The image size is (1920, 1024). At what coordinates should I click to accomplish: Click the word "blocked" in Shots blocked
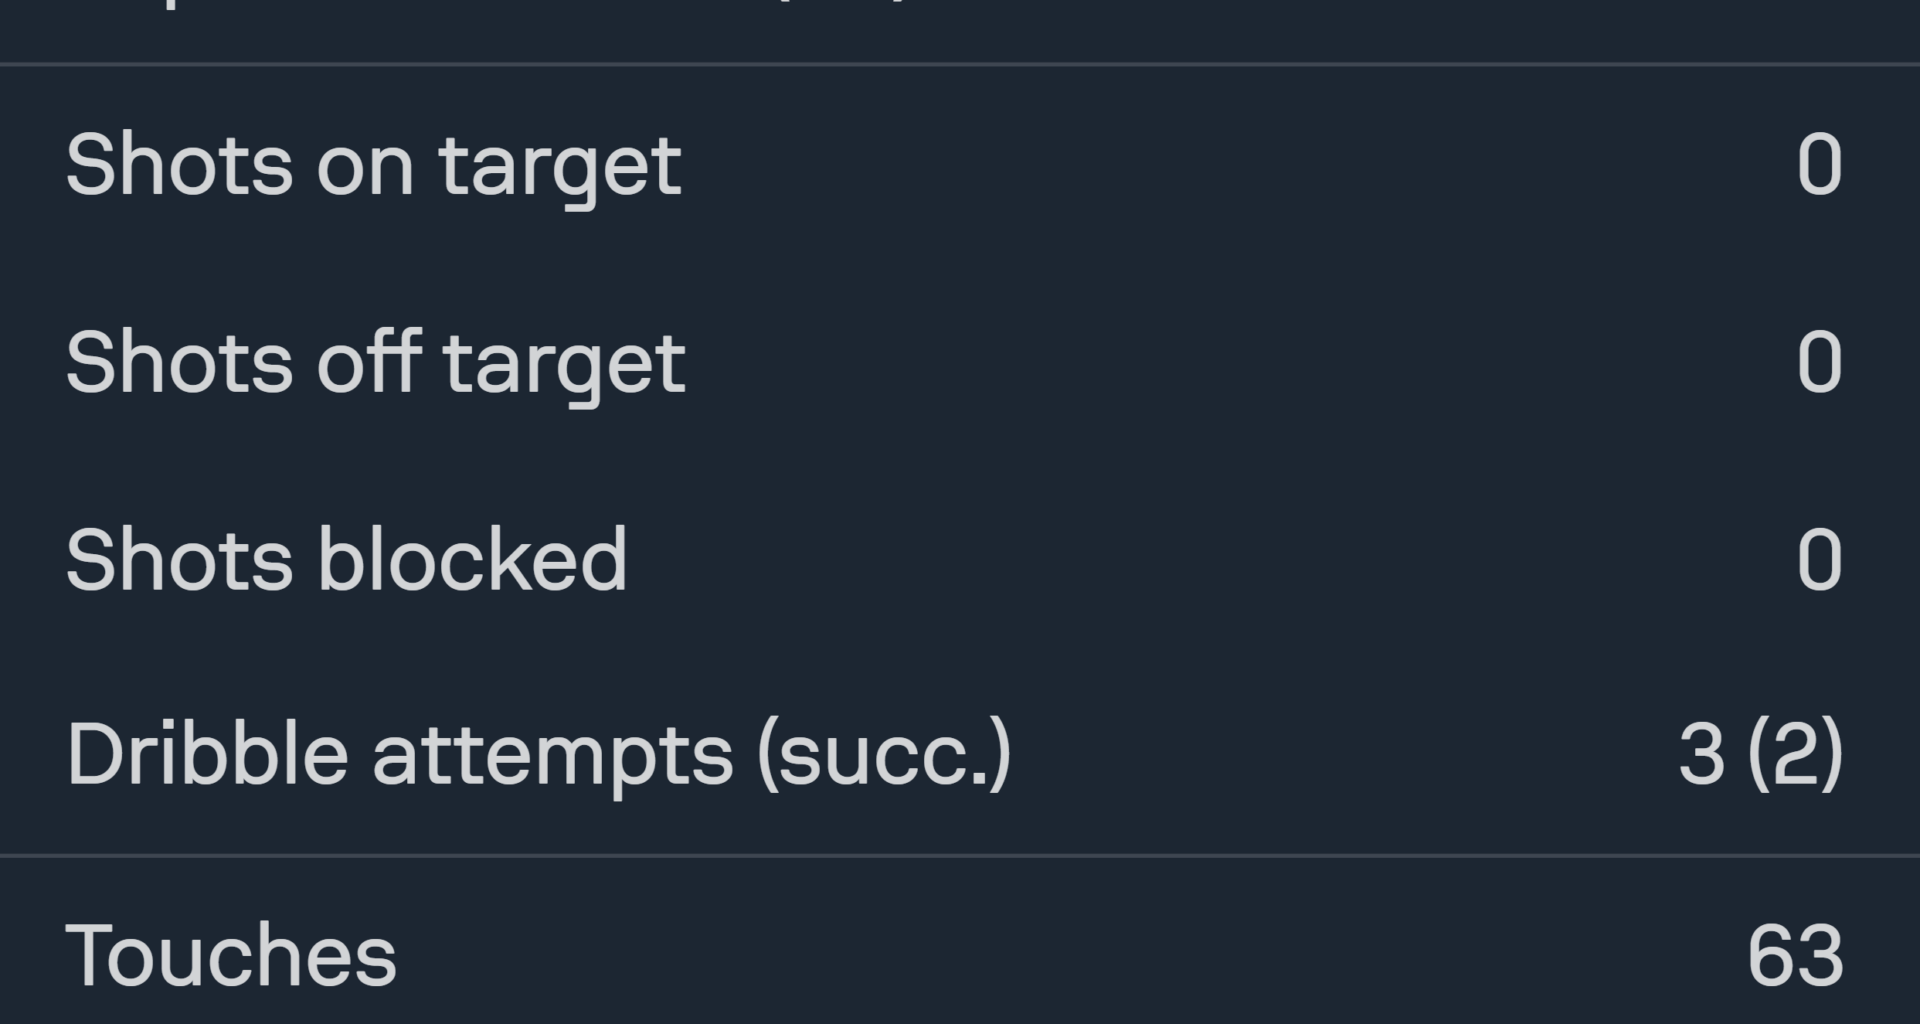click(472, 559)
